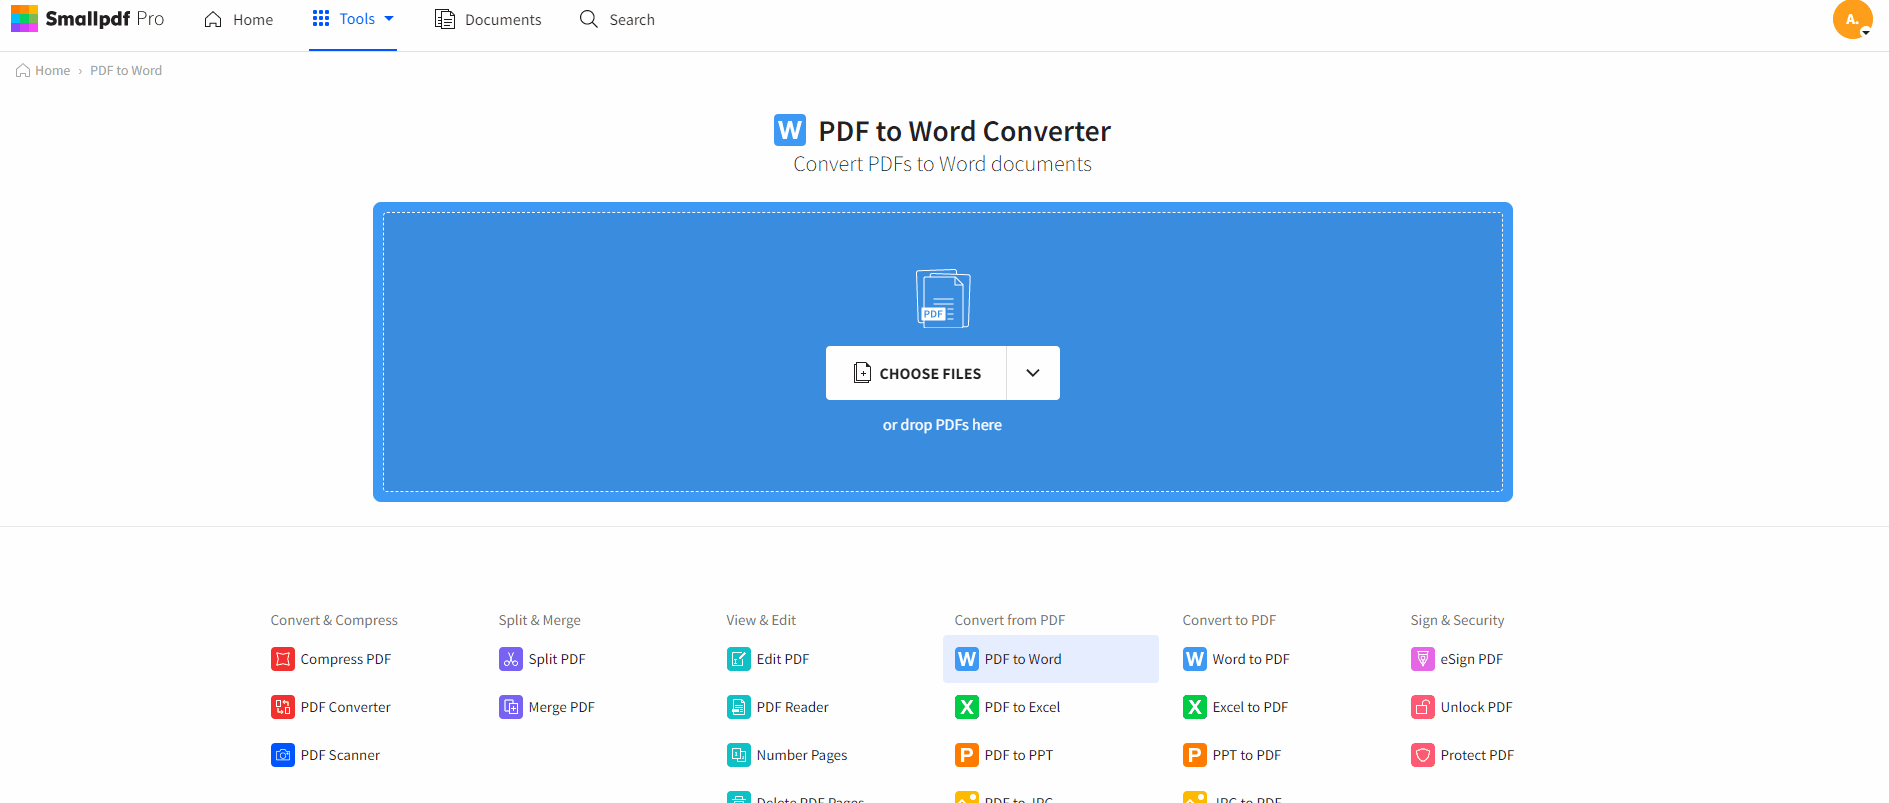The image size is (1889, 803).
Task: Click the Split & Merge heading
Action: pos(540,620)
